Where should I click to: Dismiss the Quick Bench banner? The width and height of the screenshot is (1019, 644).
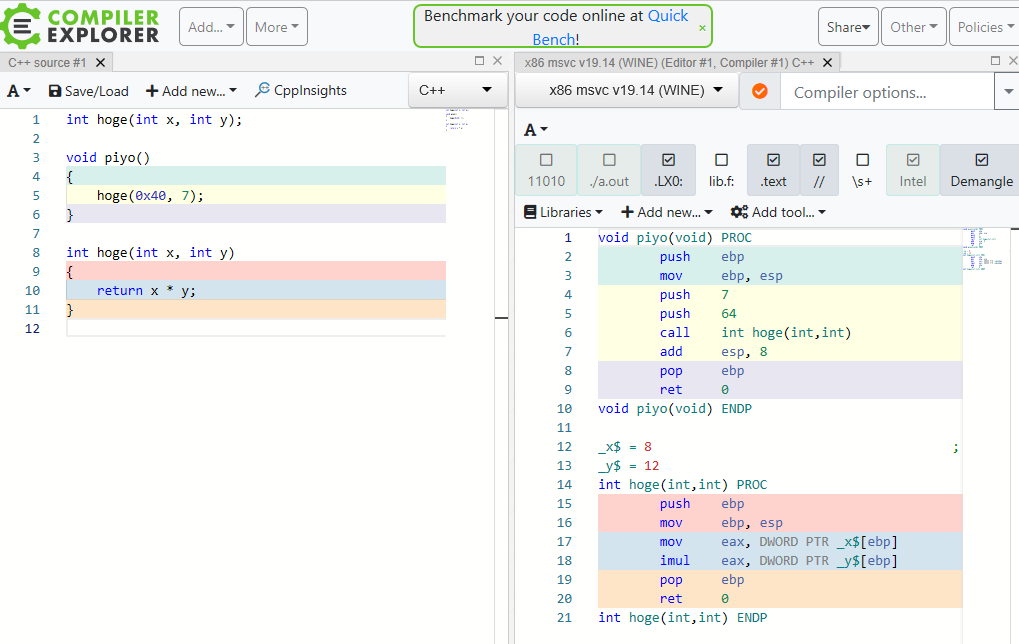point(702,28)
